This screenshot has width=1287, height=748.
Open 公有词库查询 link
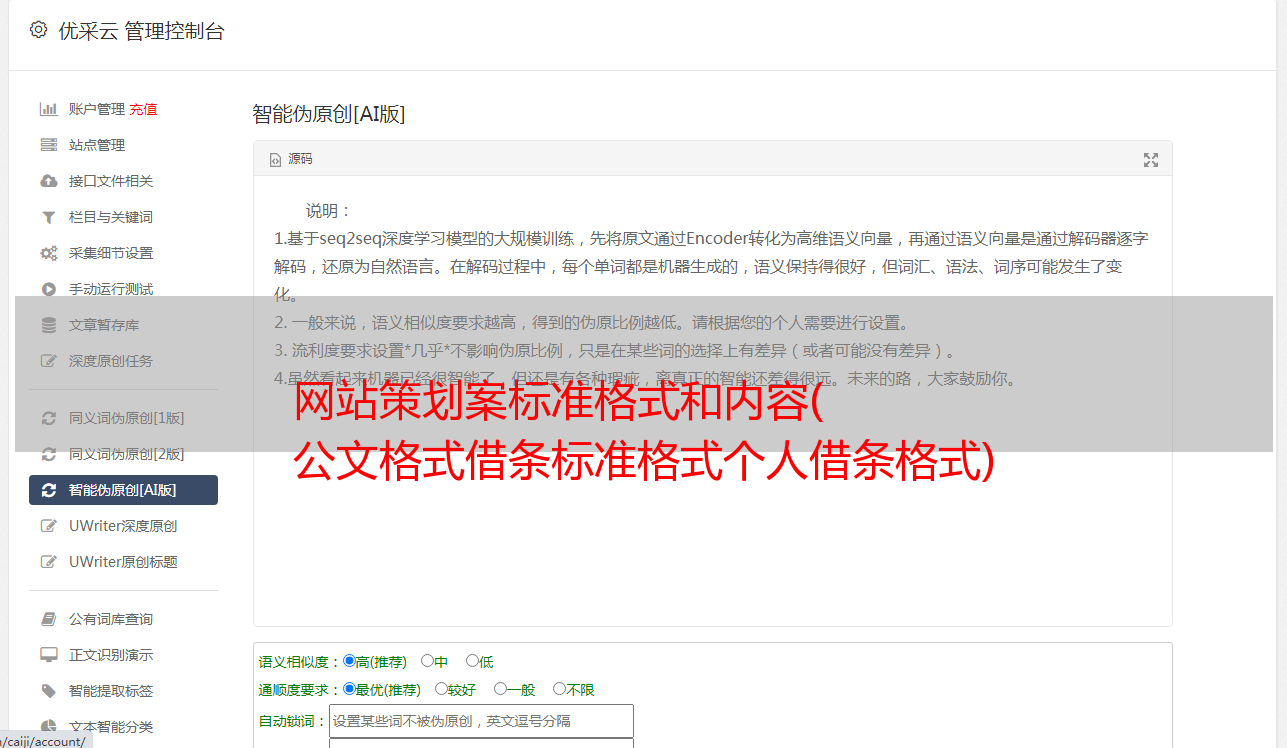111,619
